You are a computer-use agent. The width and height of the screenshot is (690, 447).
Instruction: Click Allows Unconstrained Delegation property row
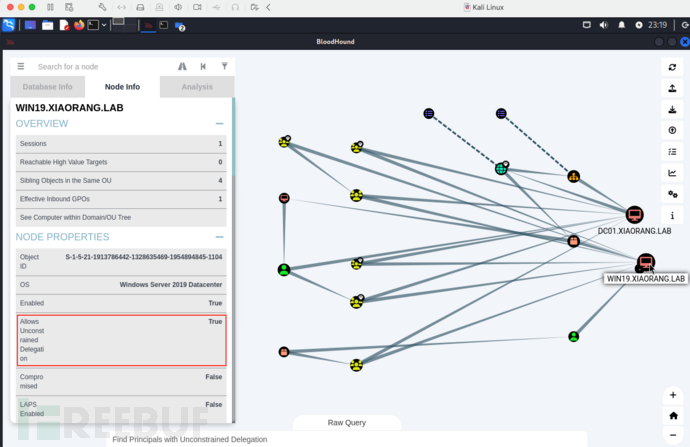[121, 340]
